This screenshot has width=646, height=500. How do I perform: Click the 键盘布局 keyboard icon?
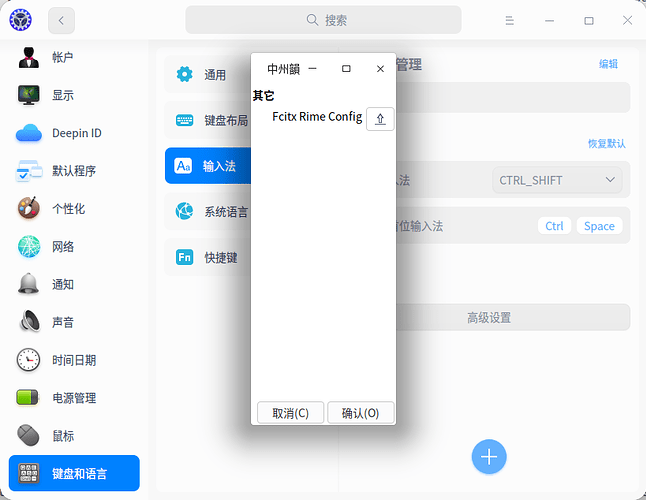[x=184, y=120]
